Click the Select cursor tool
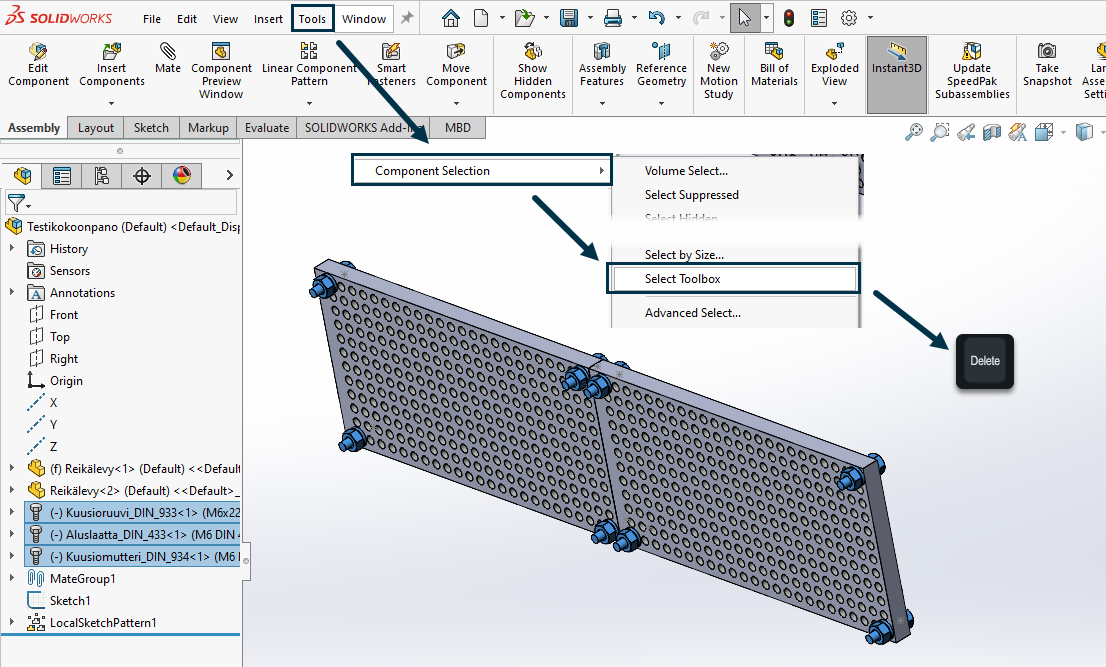The width and height of the screenshot is (1106, 667). (745, 18)
